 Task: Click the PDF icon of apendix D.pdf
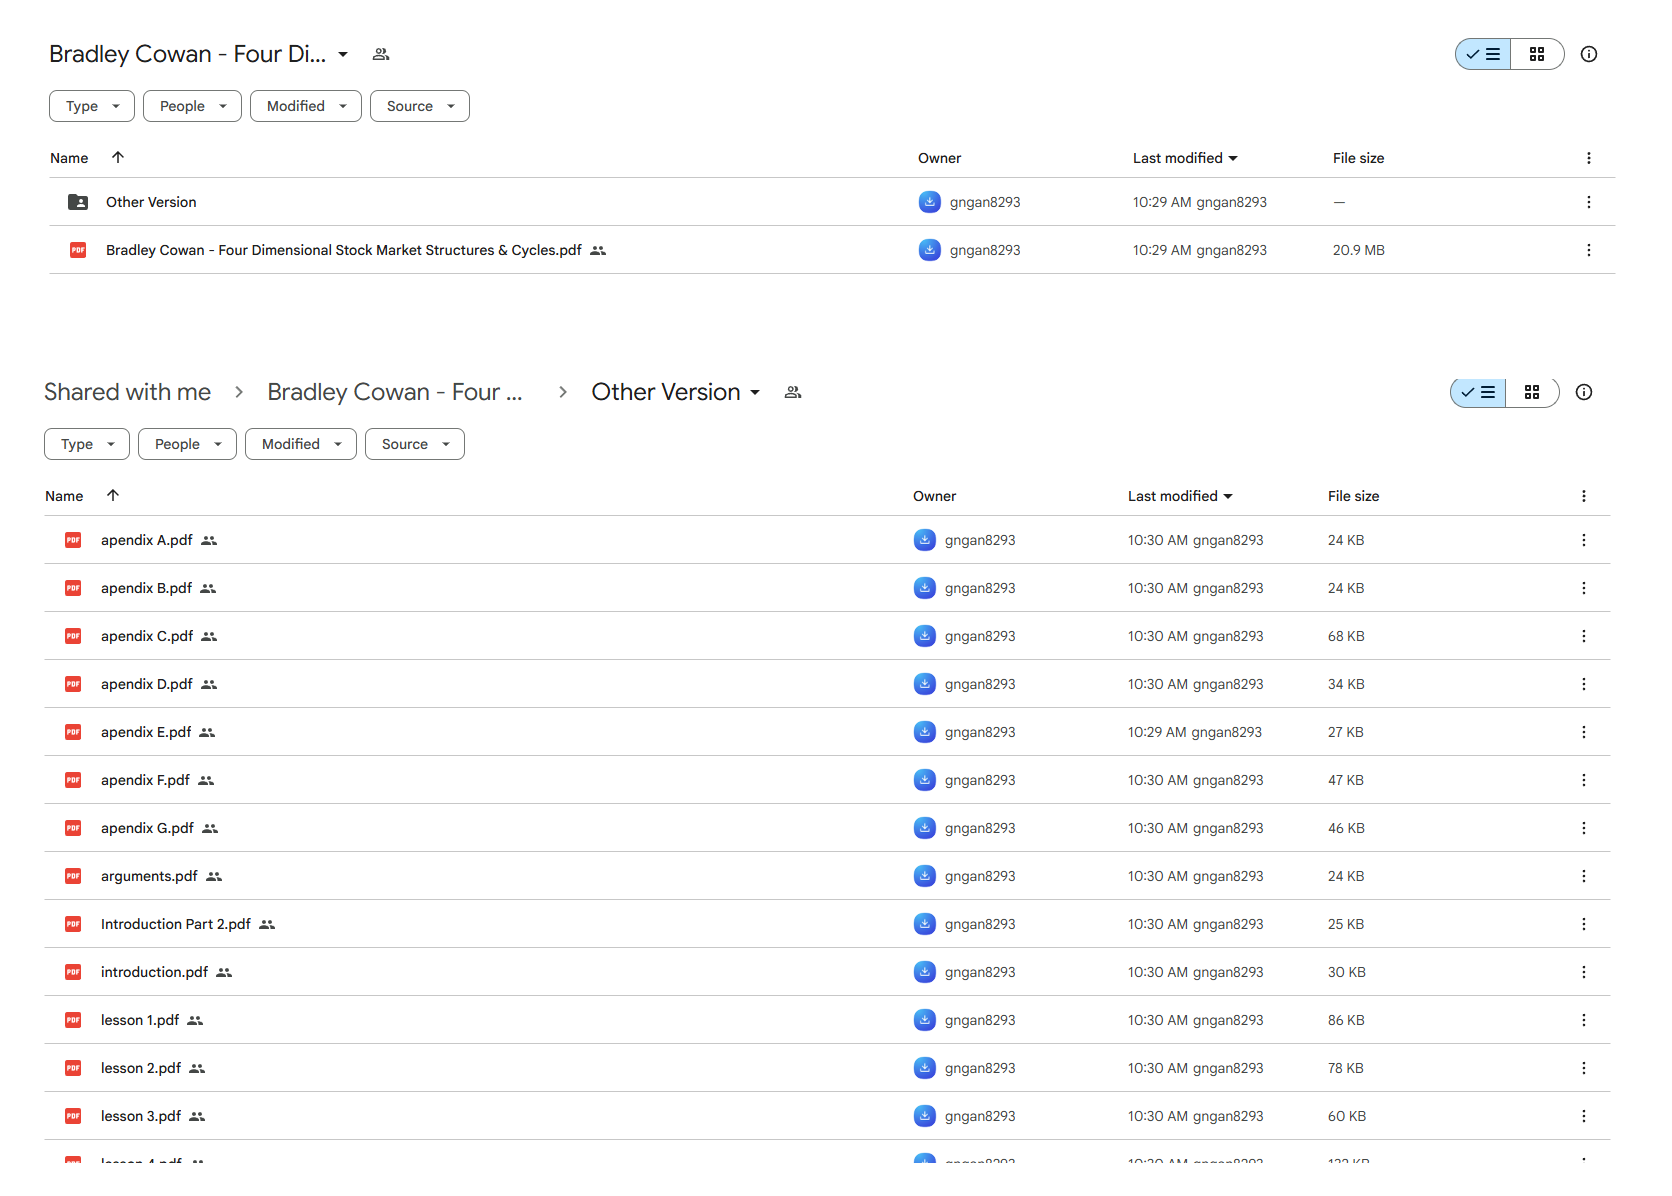pos(73,684)
